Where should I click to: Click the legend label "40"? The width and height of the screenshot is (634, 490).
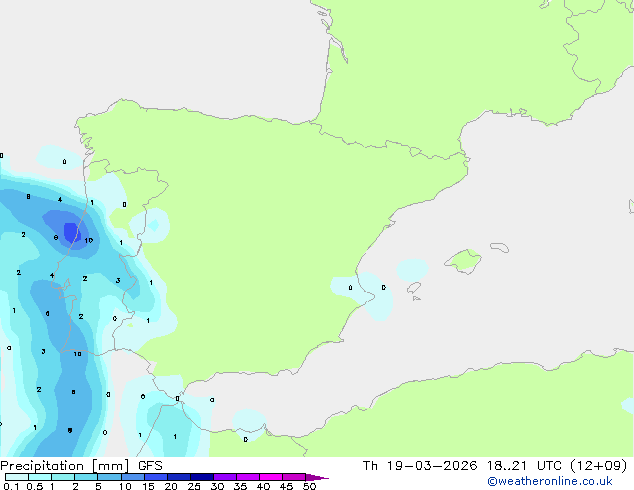click(263, 486)
